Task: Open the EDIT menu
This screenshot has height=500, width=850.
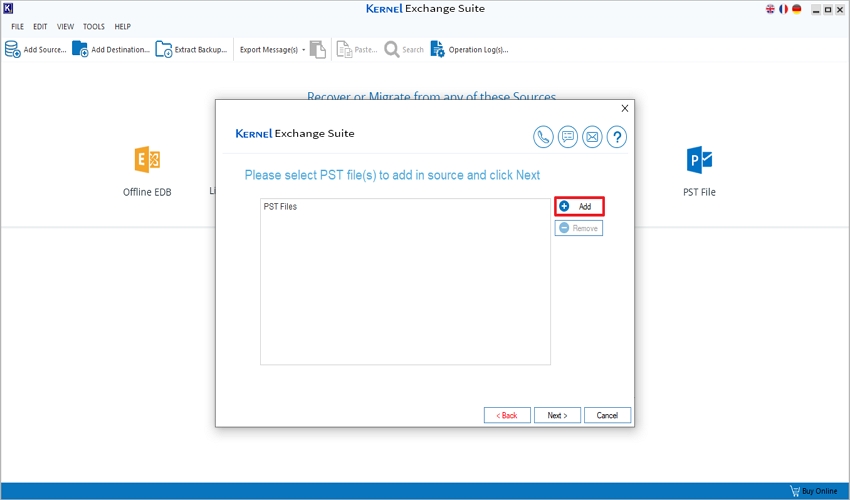Action: (x=40, y=26)
